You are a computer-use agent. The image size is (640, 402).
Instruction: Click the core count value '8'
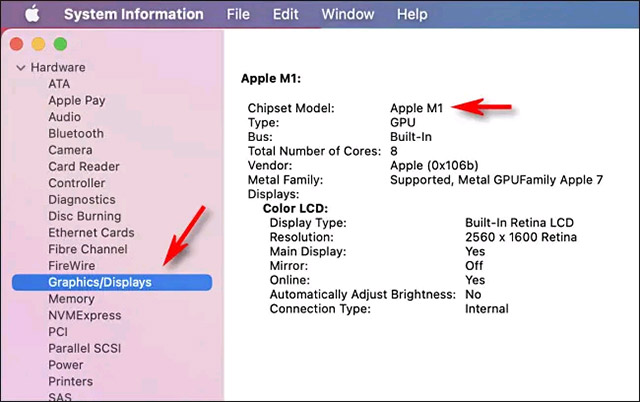pyautogui.click(x=394, y=151)
